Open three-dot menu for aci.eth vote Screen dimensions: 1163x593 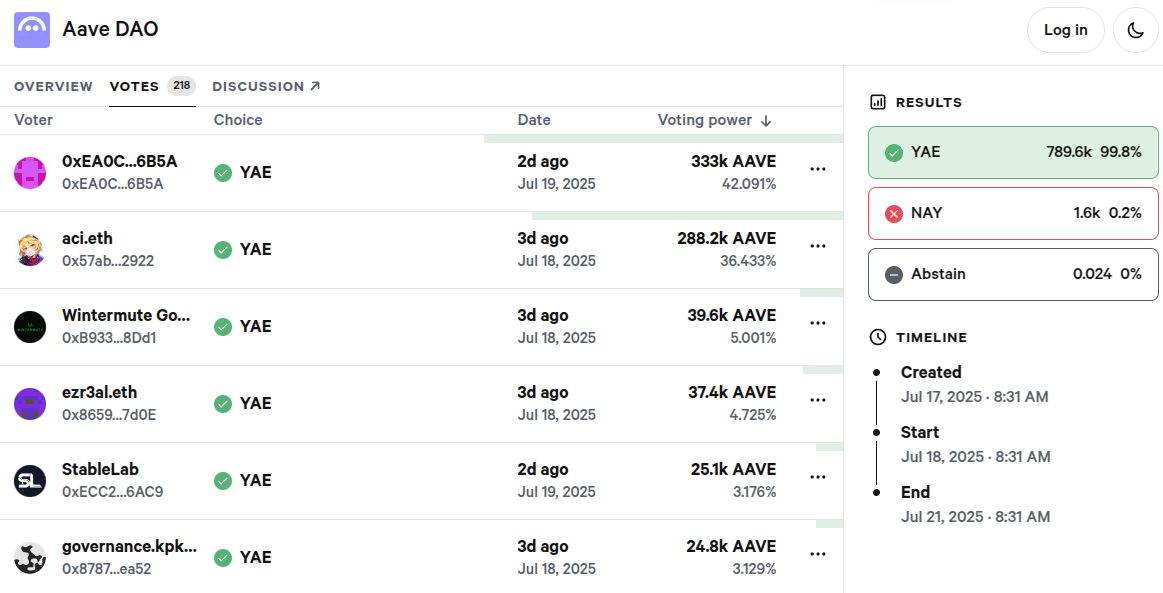(x=817, y=246)
